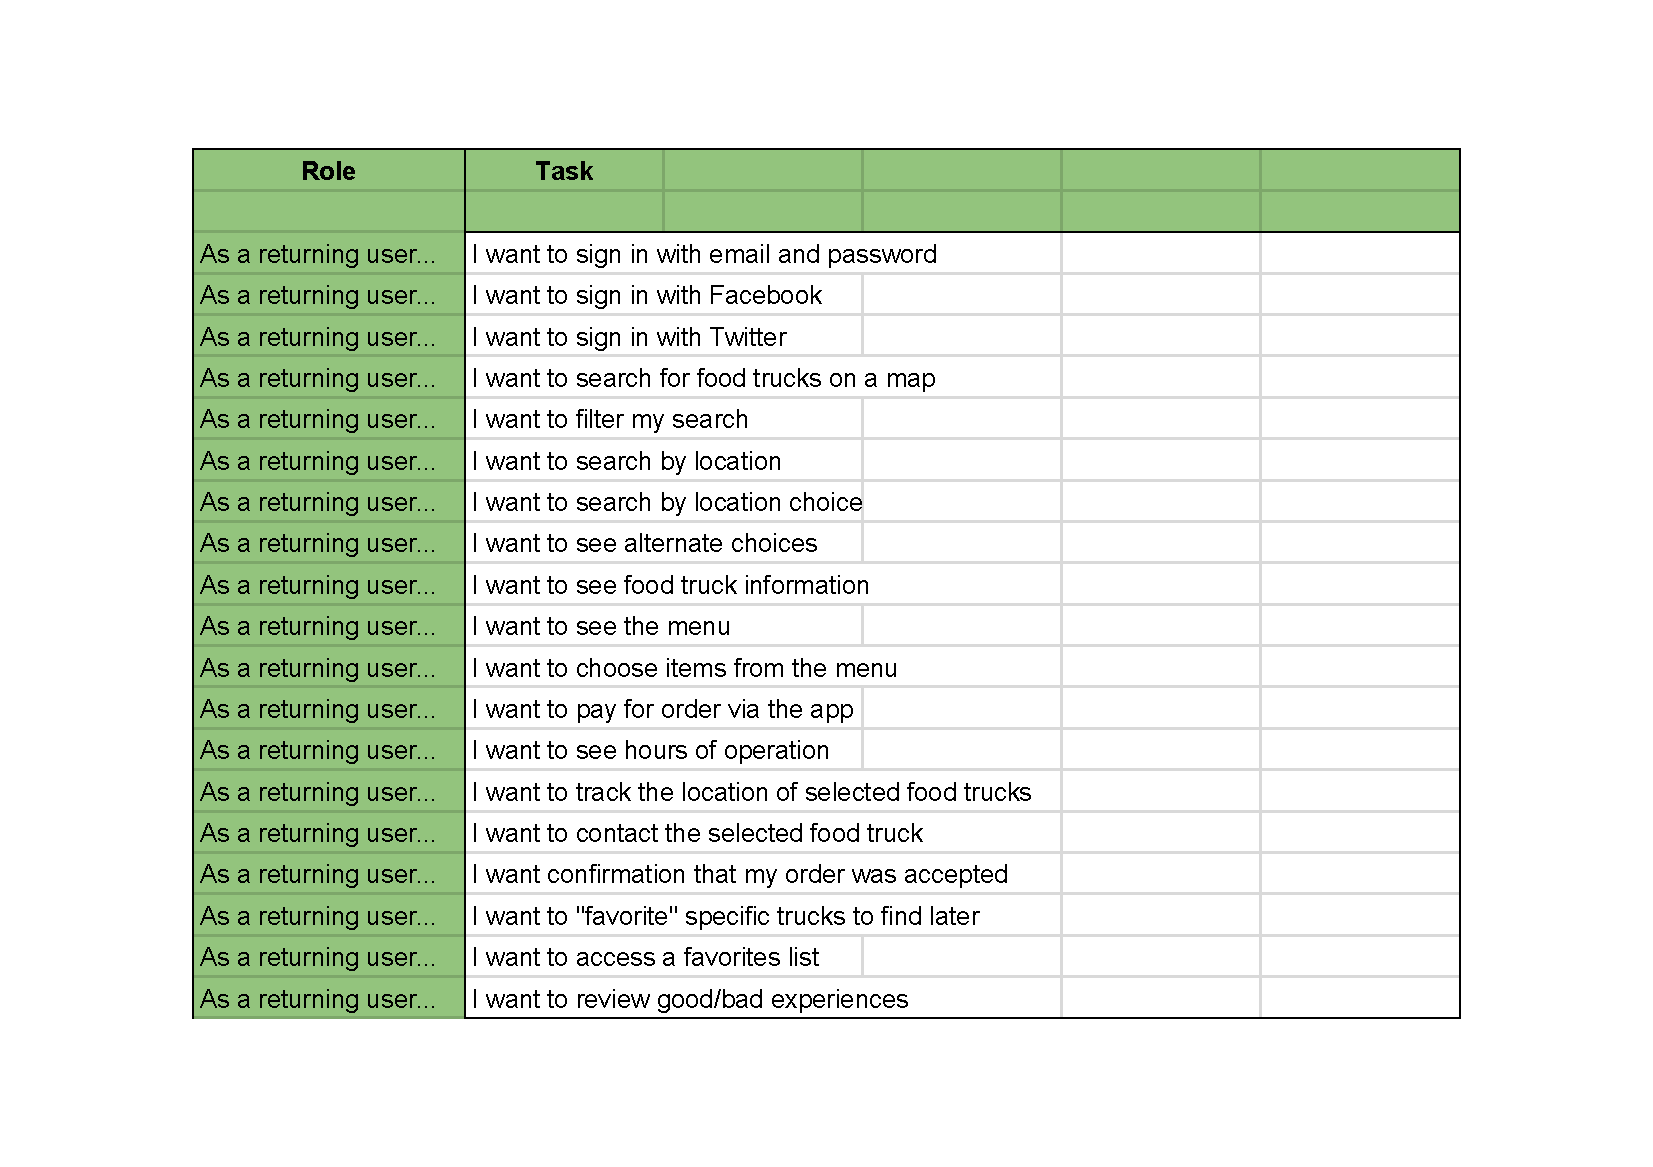Select the 'I want to see the menu' cell
Image resolution: width=1653 pixels, height=1167 pixels.
click(x=664, y=626)
